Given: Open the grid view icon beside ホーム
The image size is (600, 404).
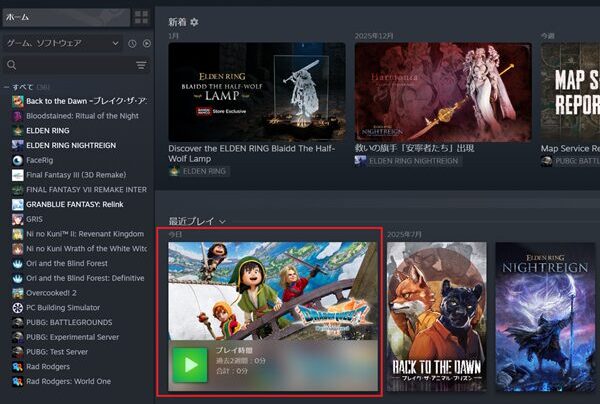Looking at the screenshot, I should point(141,17).
